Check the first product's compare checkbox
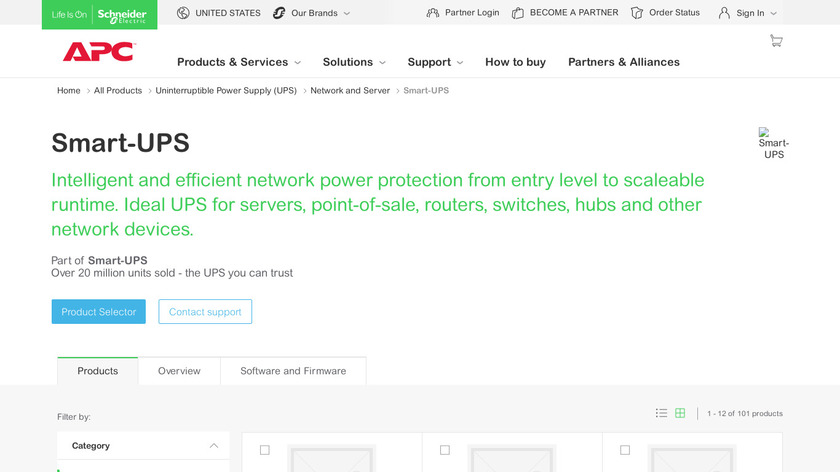 (x=265, y=450)
